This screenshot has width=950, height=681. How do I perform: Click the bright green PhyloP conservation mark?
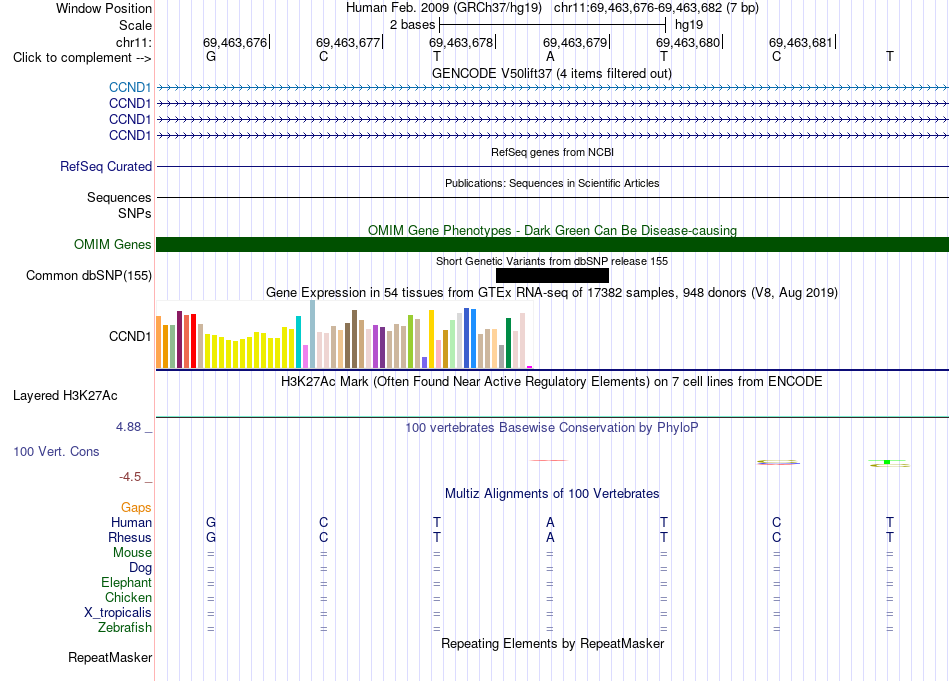click(887, 462)
